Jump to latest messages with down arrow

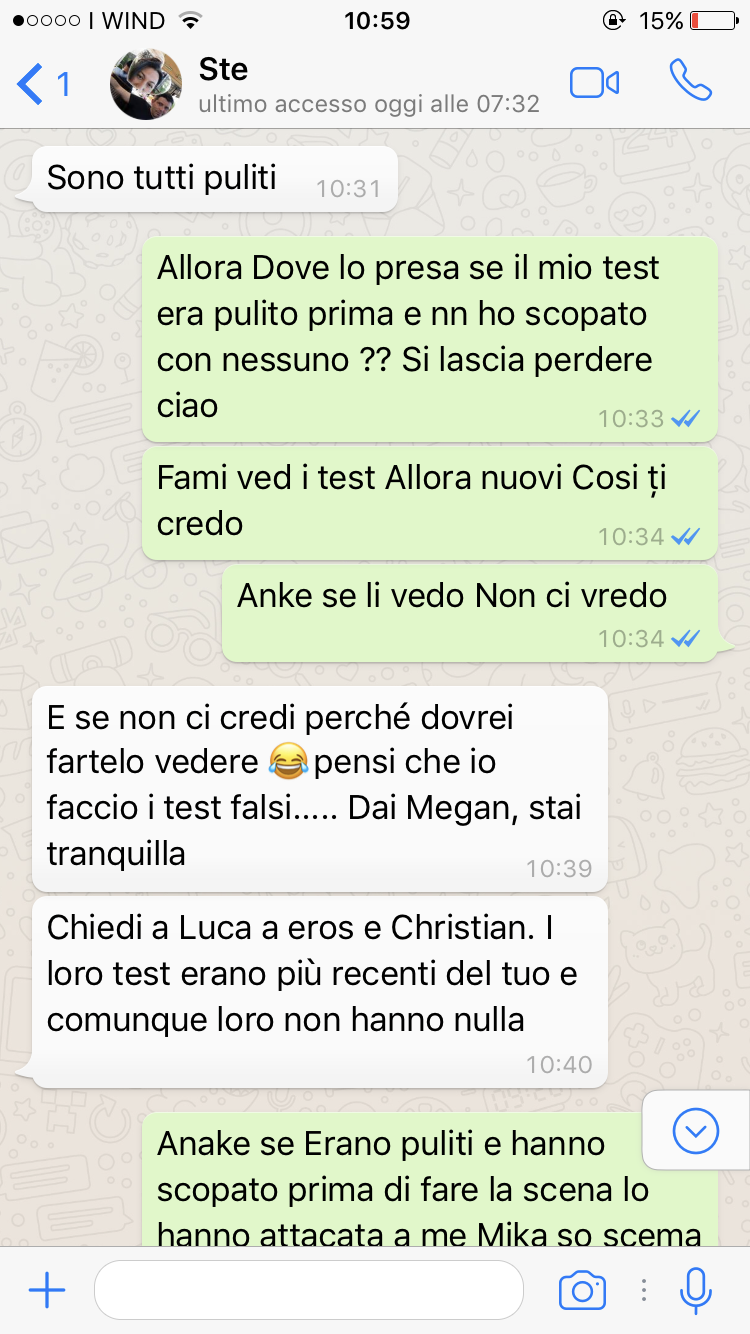(x=696, y=1130)
